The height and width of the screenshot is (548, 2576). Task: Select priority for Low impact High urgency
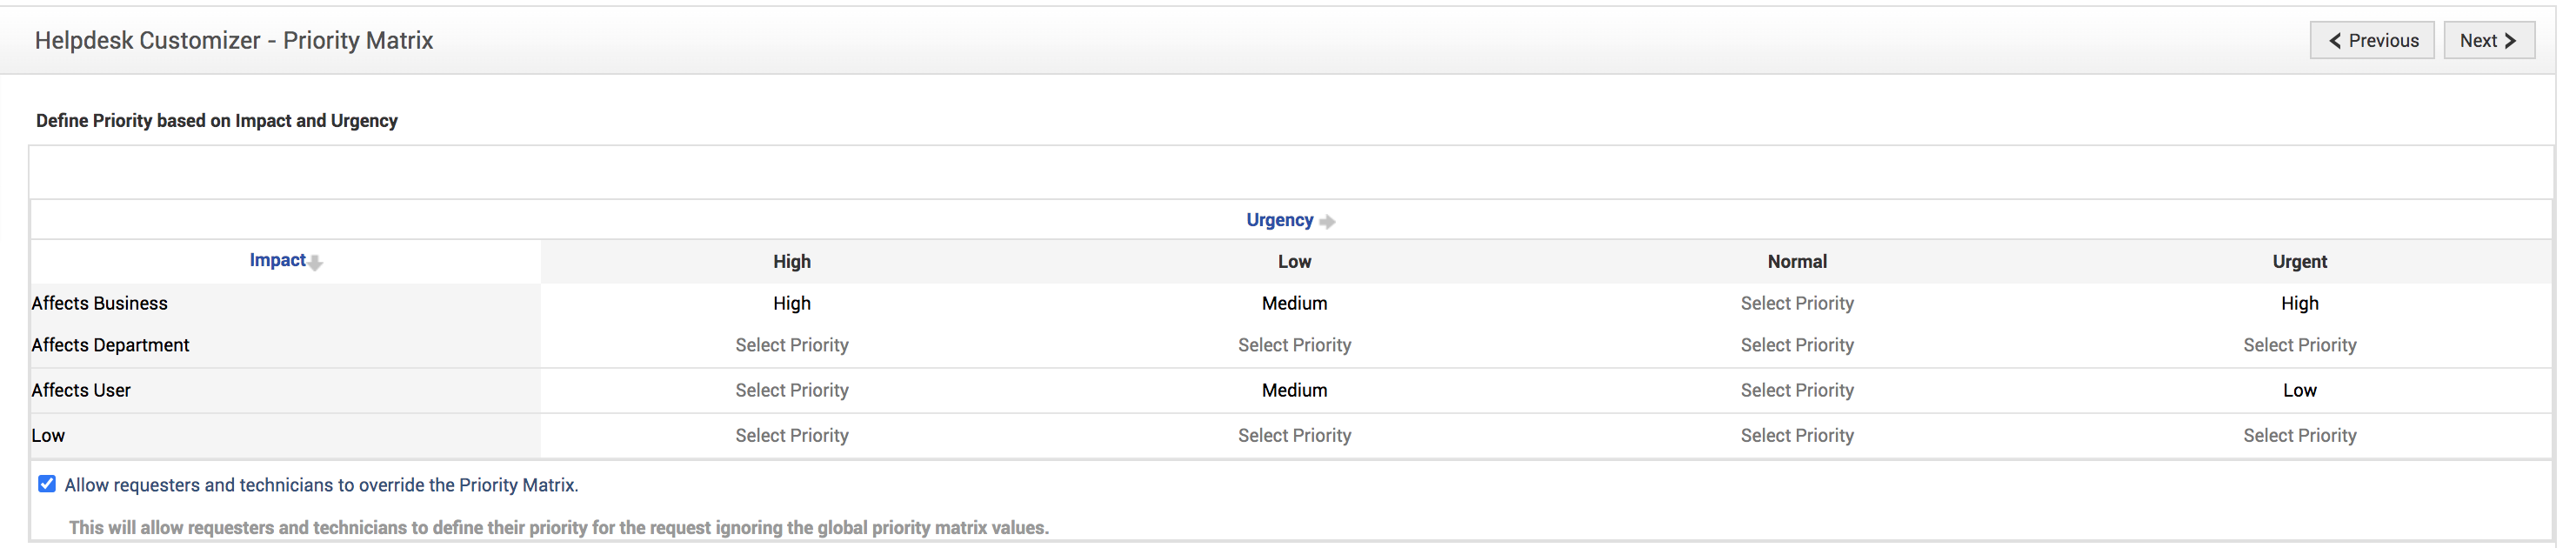(x=791, y=435)
